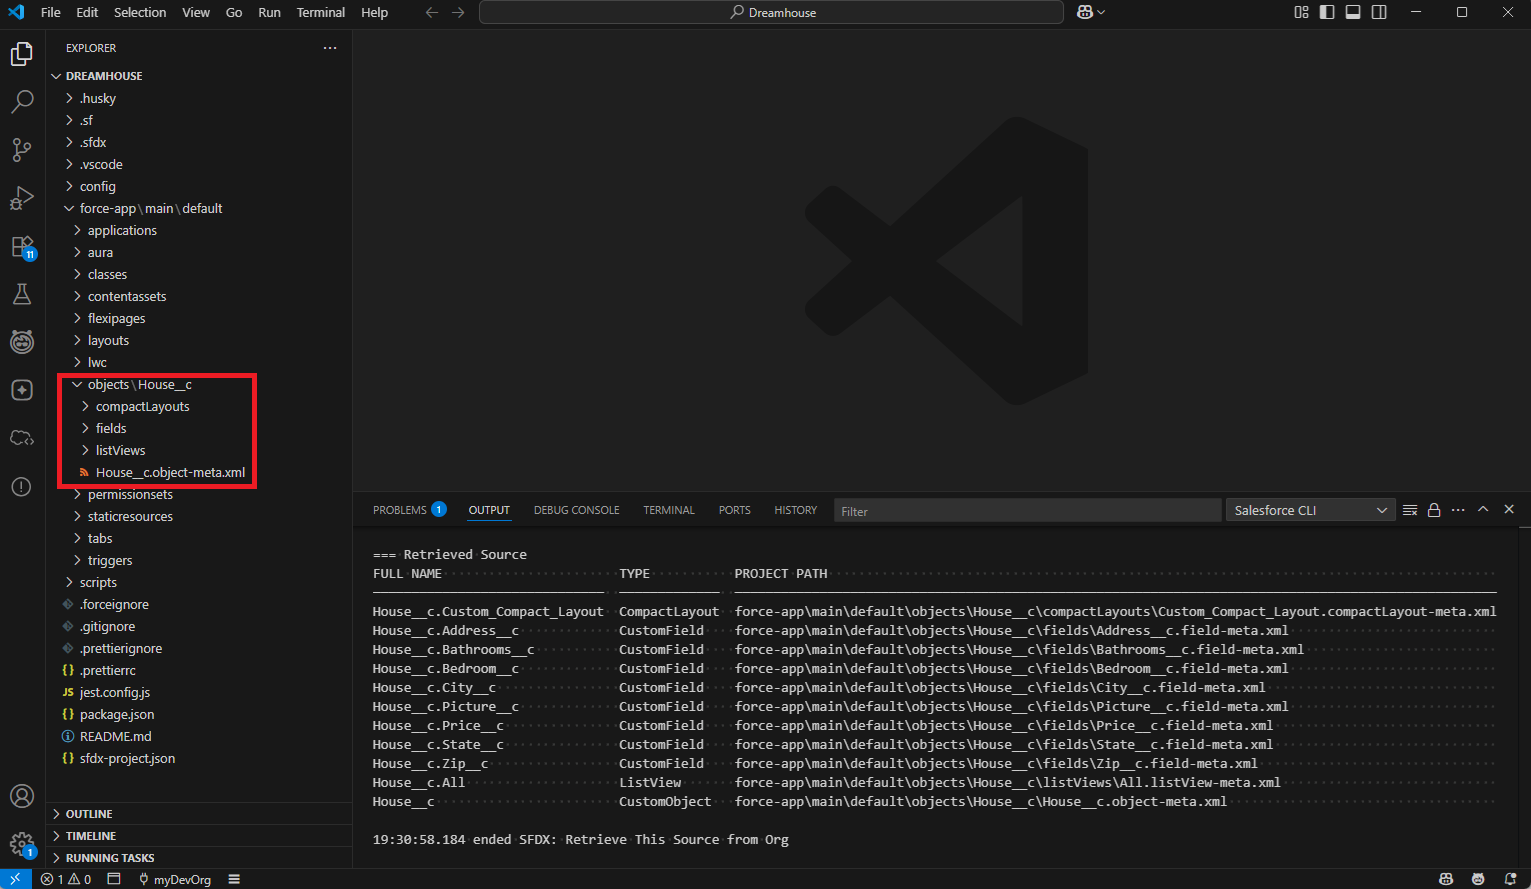Viewport: 1531px width, 889px height.
Task: Toggle Secondary Side Bar visibility
Action: pos(1379,12)
